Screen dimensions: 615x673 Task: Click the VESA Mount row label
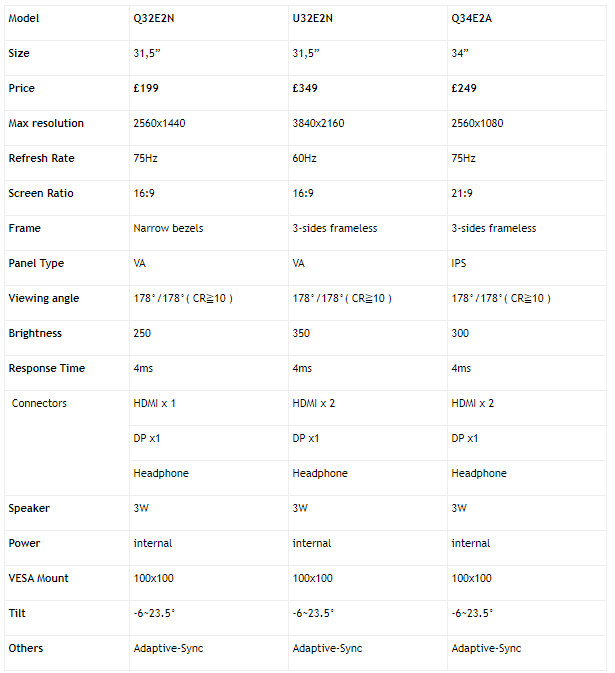[38, 579]
